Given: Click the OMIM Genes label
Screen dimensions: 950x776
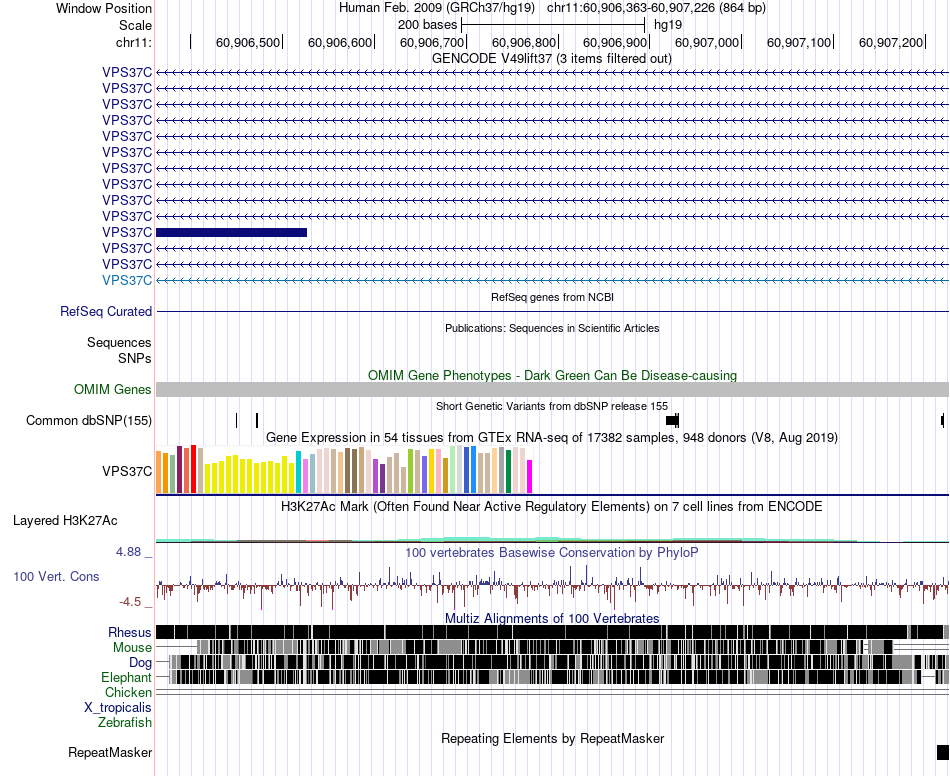Looking at the screenshot, I should click(113, 390).
